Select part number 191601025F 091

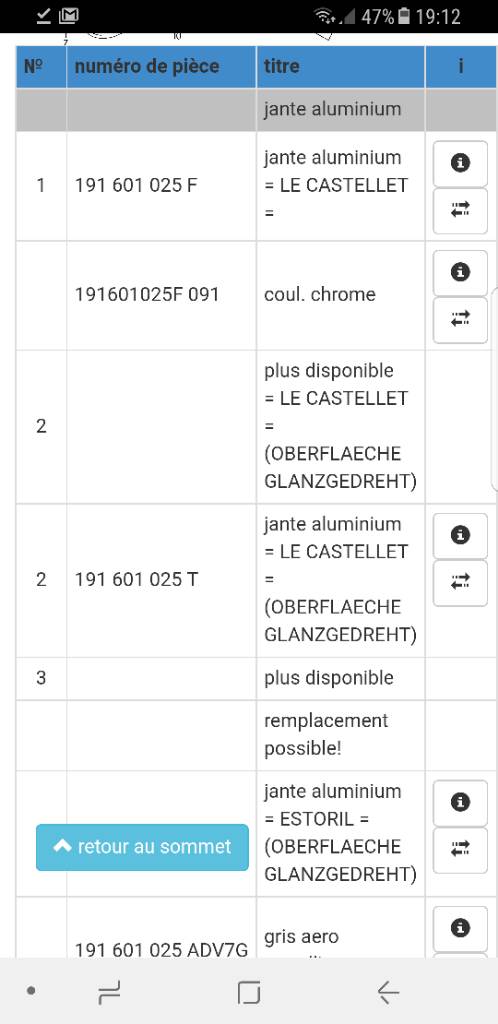click(147, 295)
